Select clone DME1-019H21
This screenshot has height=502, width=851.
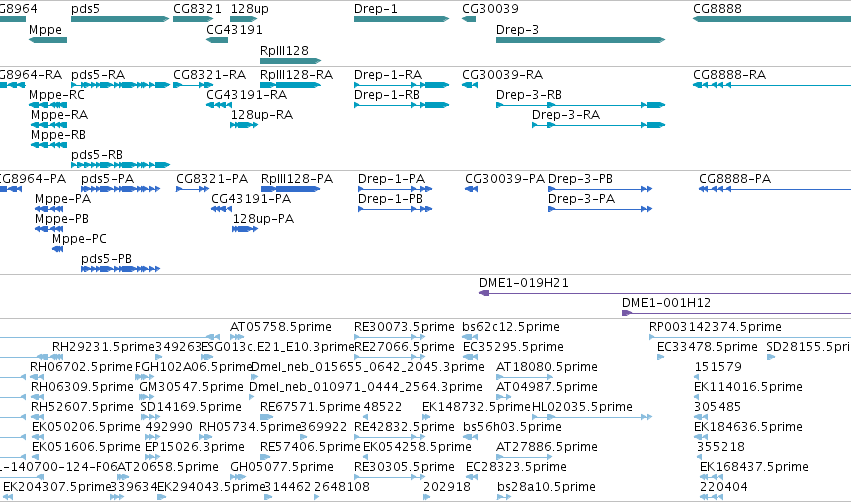[x=665, y=294]
